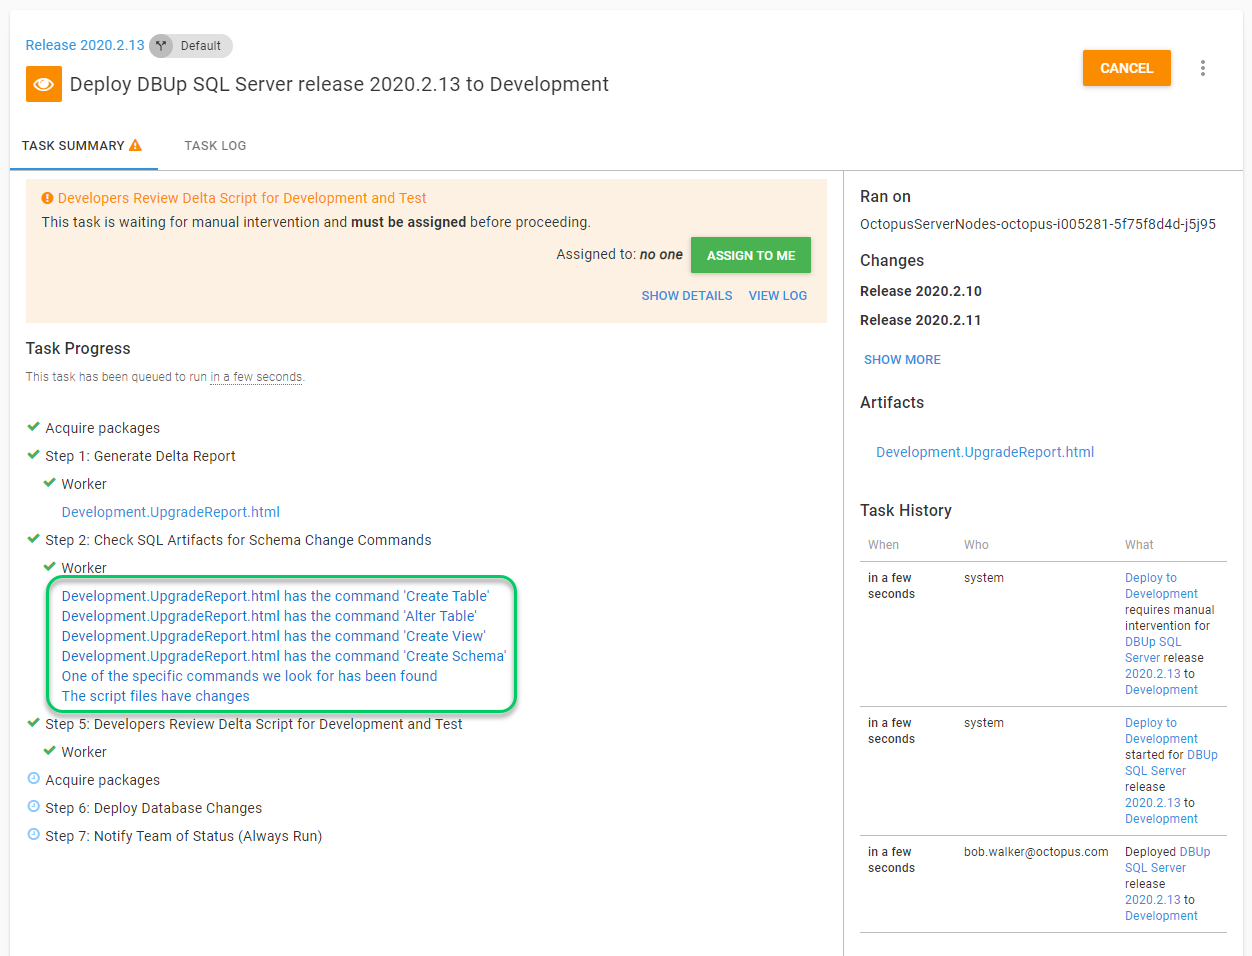Switch to the Task Log tab

[215, 146]
